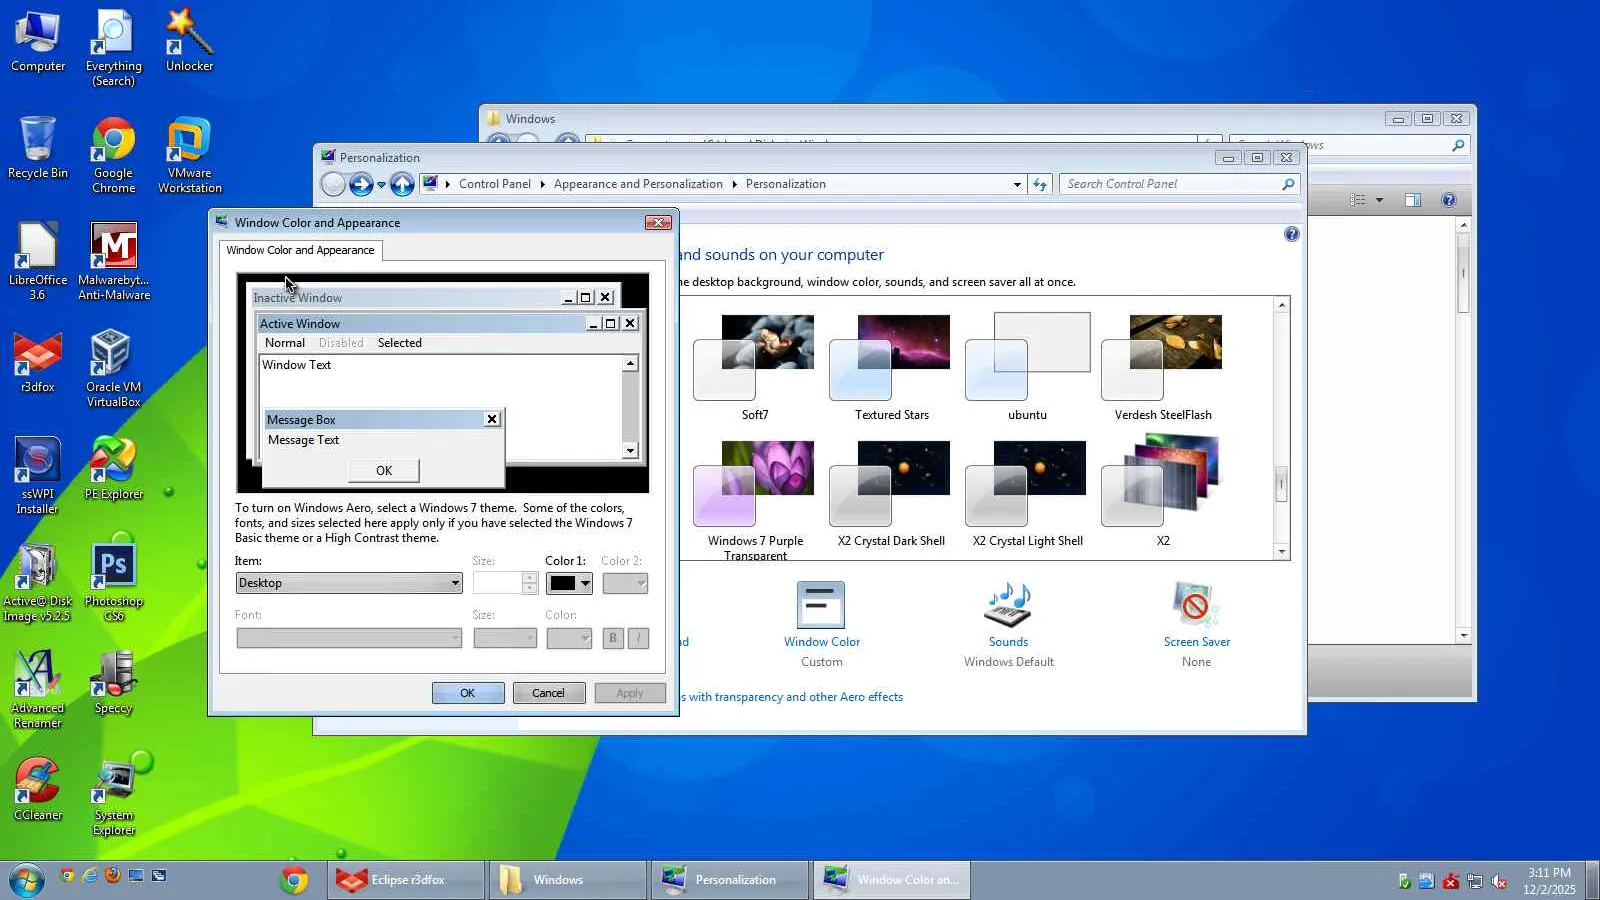Select the Soft7 theme
The image size is (1600, 900).
point(755,366)
